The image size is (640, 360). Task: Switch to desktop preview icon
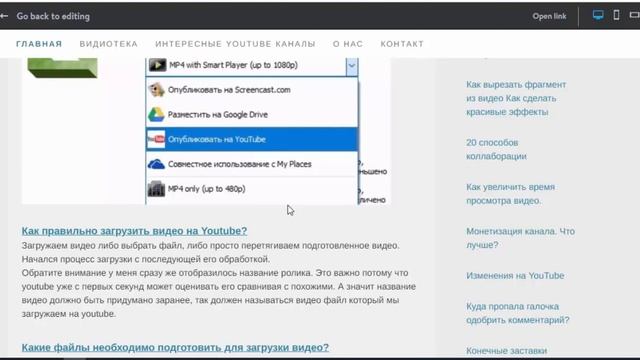598,16
